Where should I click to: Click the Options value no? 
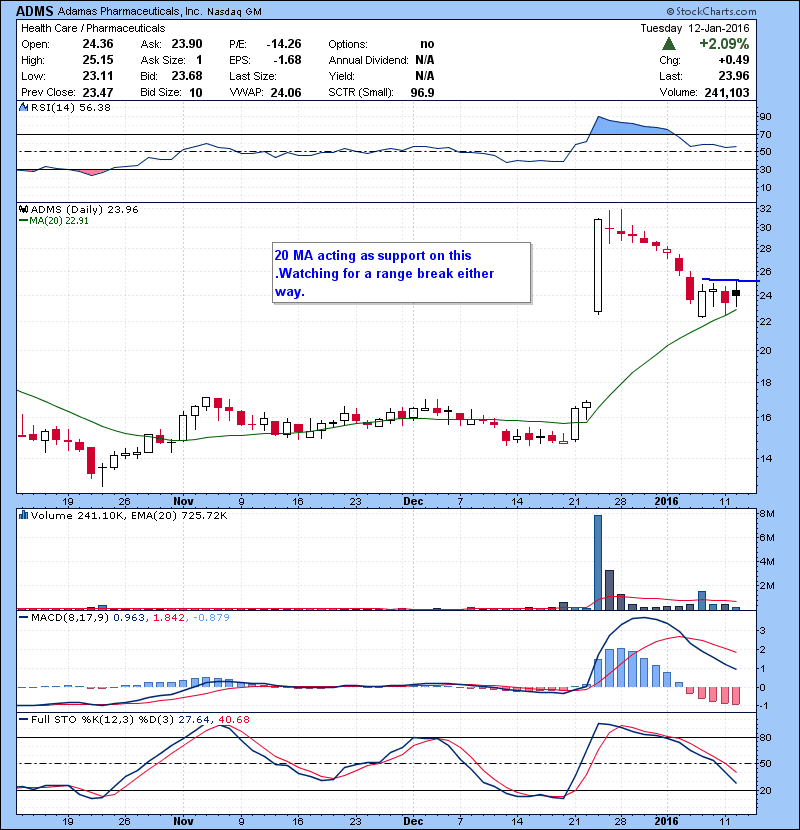click(427, 44)
